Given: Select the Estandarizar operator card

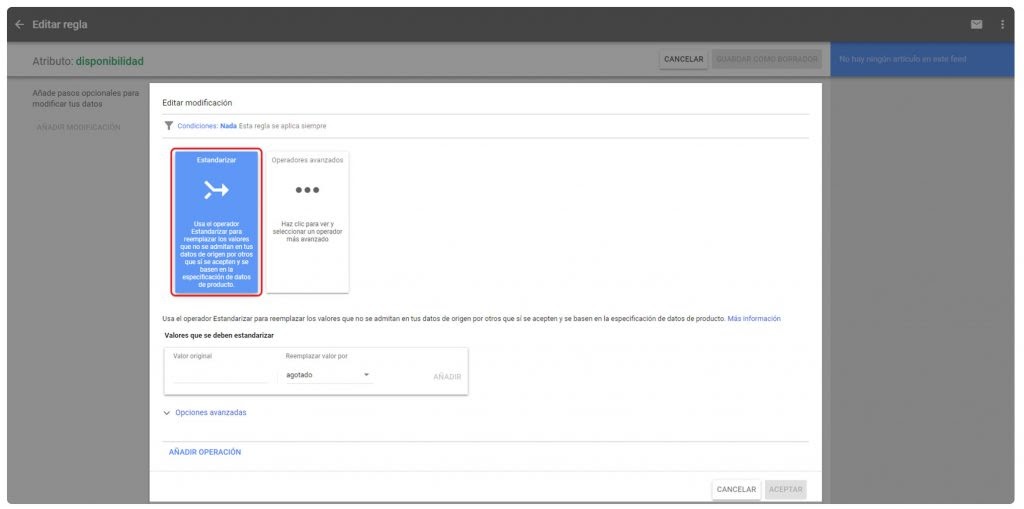Looking at the screenshot, I should pyautogui.click(x=217, y=222).
